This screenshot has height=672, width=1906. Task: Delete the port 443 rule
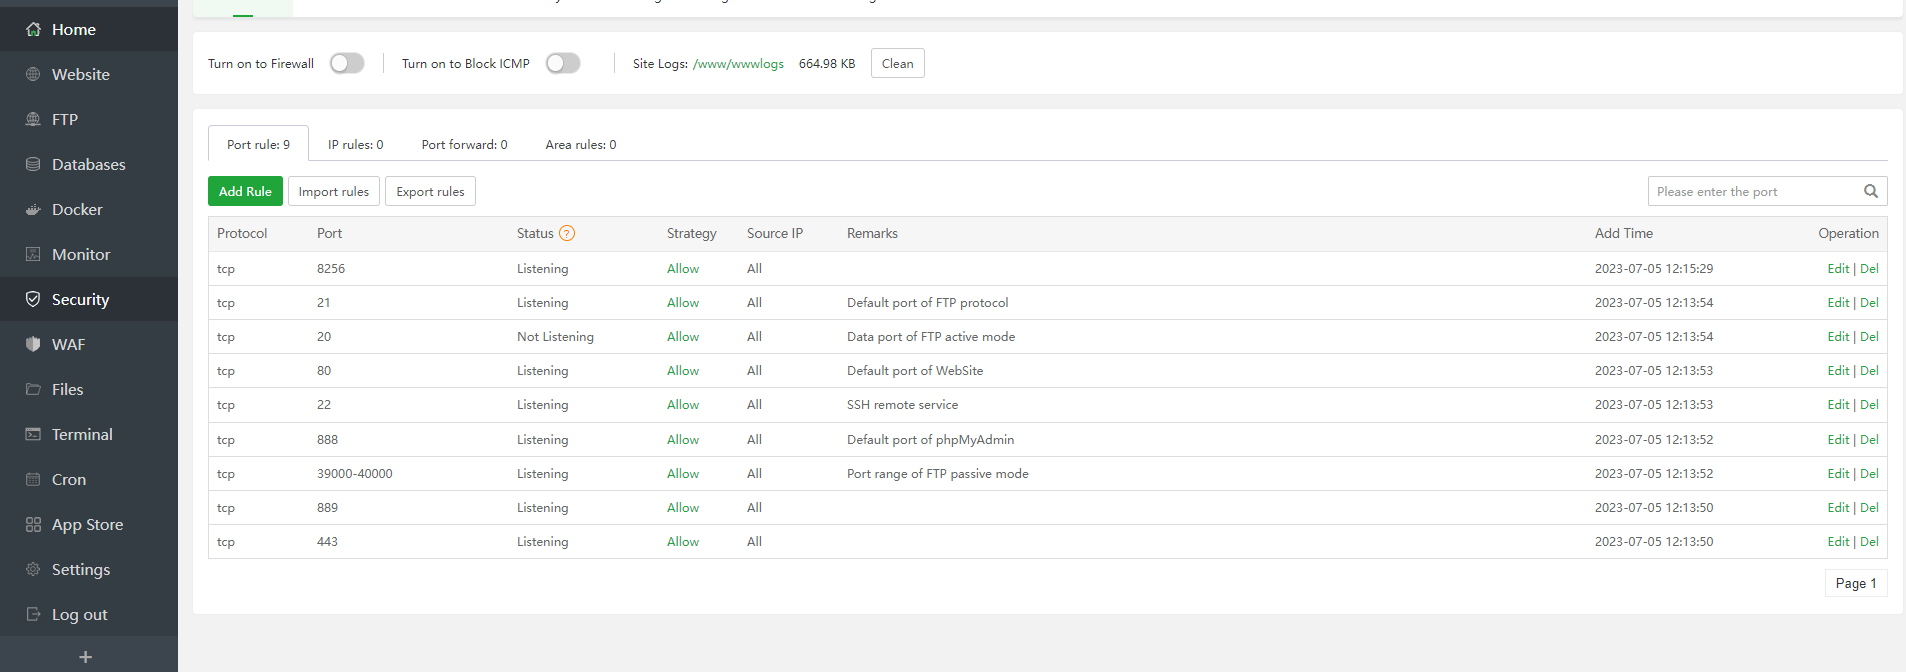pos(1869,542)
